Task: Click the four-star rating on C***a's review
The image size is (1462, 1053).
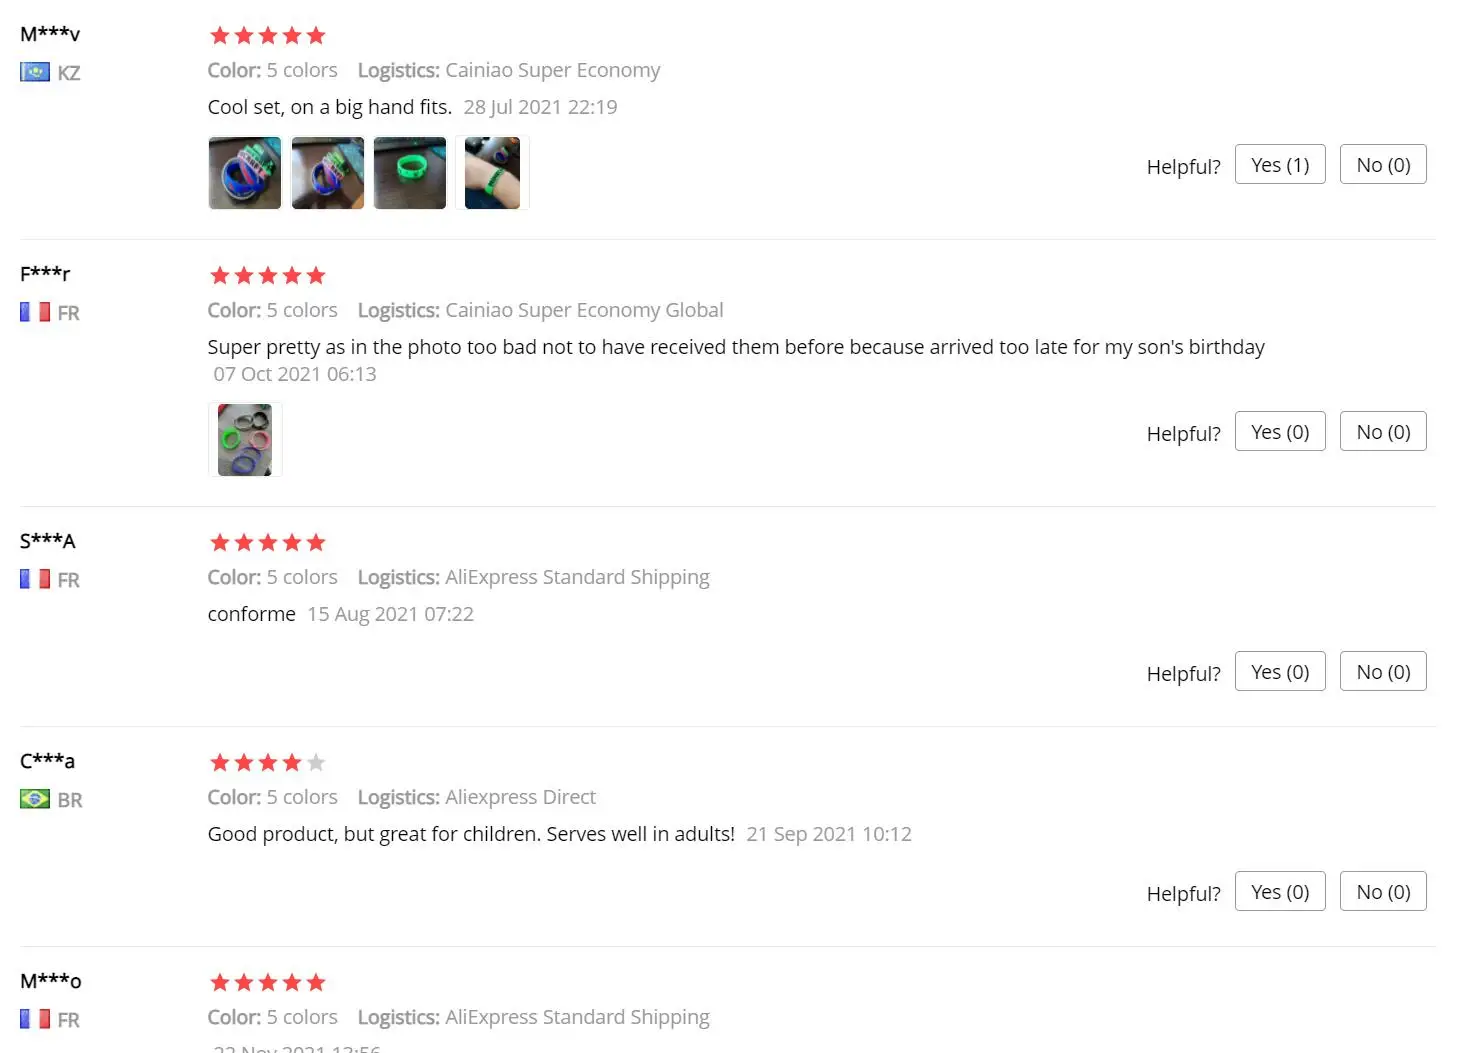Action: [x=268, y=763]
